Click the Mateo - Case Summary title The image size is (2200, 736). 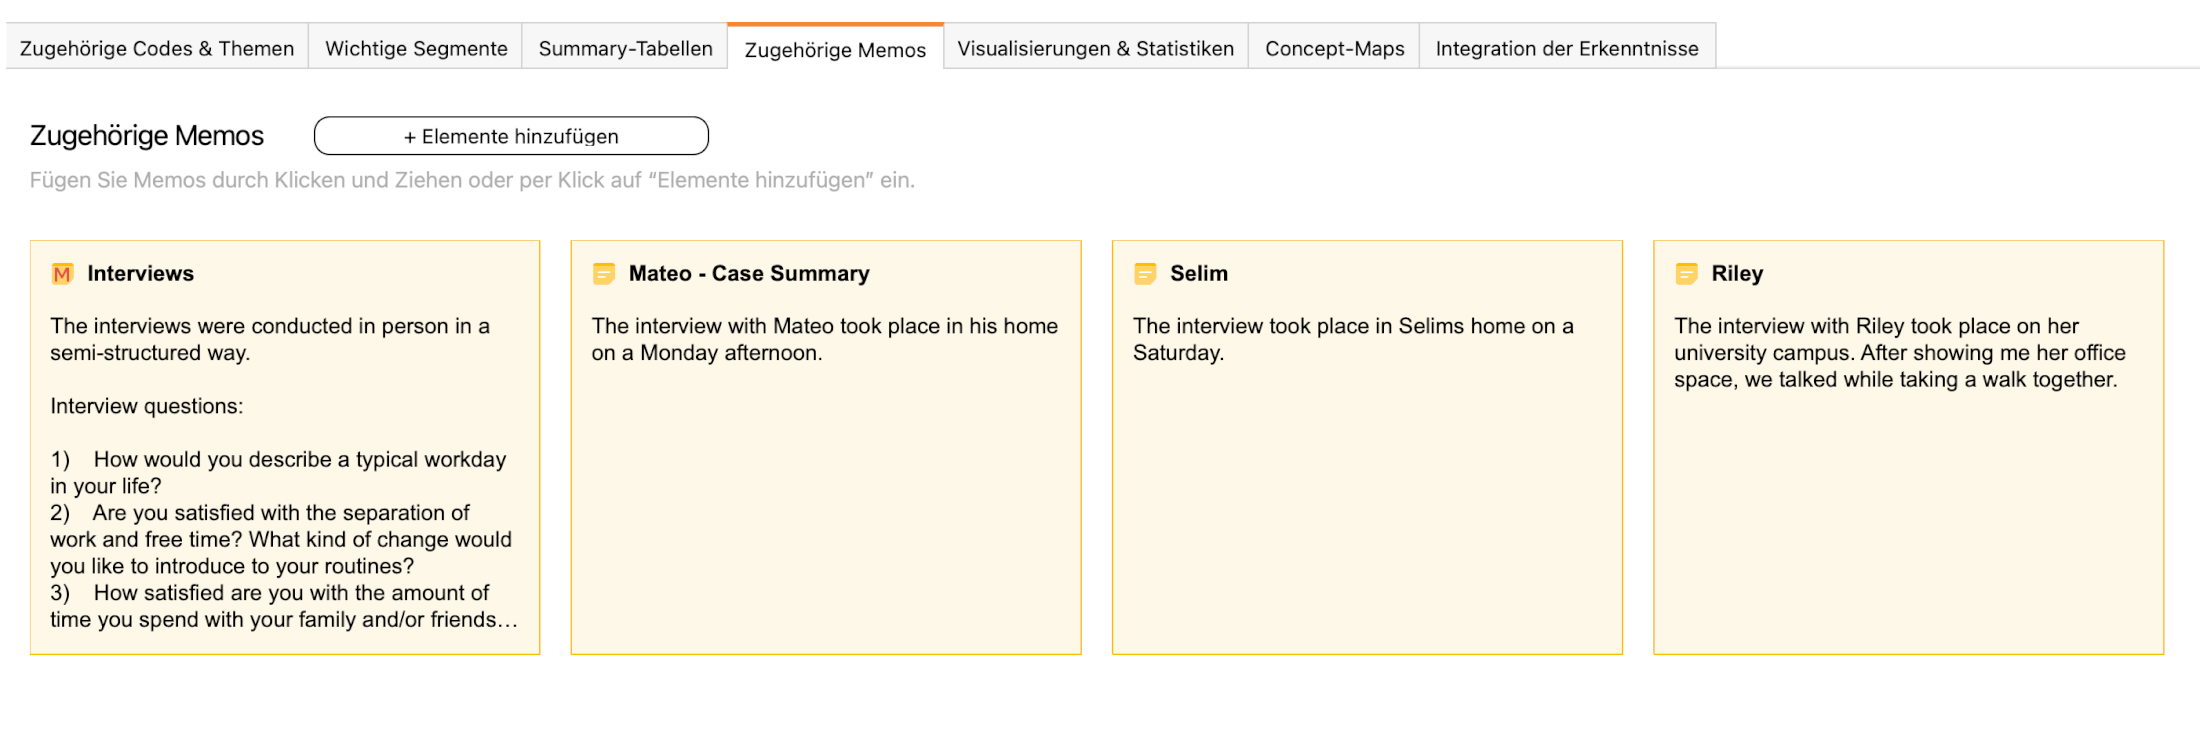[748, 274]
